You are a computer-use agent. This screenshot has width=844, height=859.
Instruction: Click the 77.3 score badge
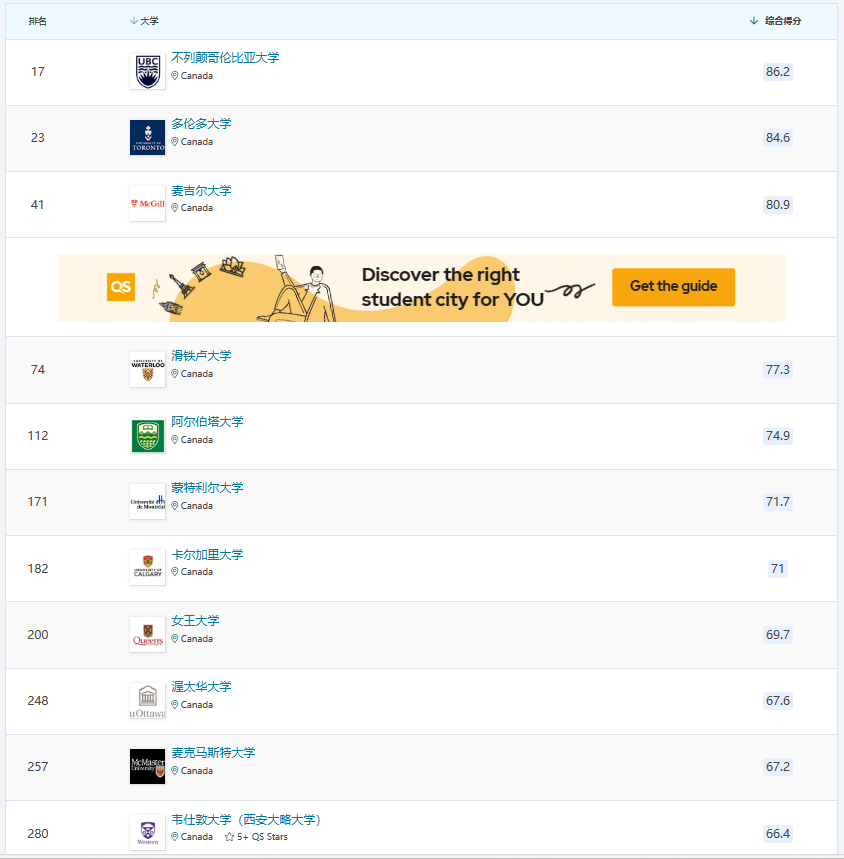click(x=778, y=370)
